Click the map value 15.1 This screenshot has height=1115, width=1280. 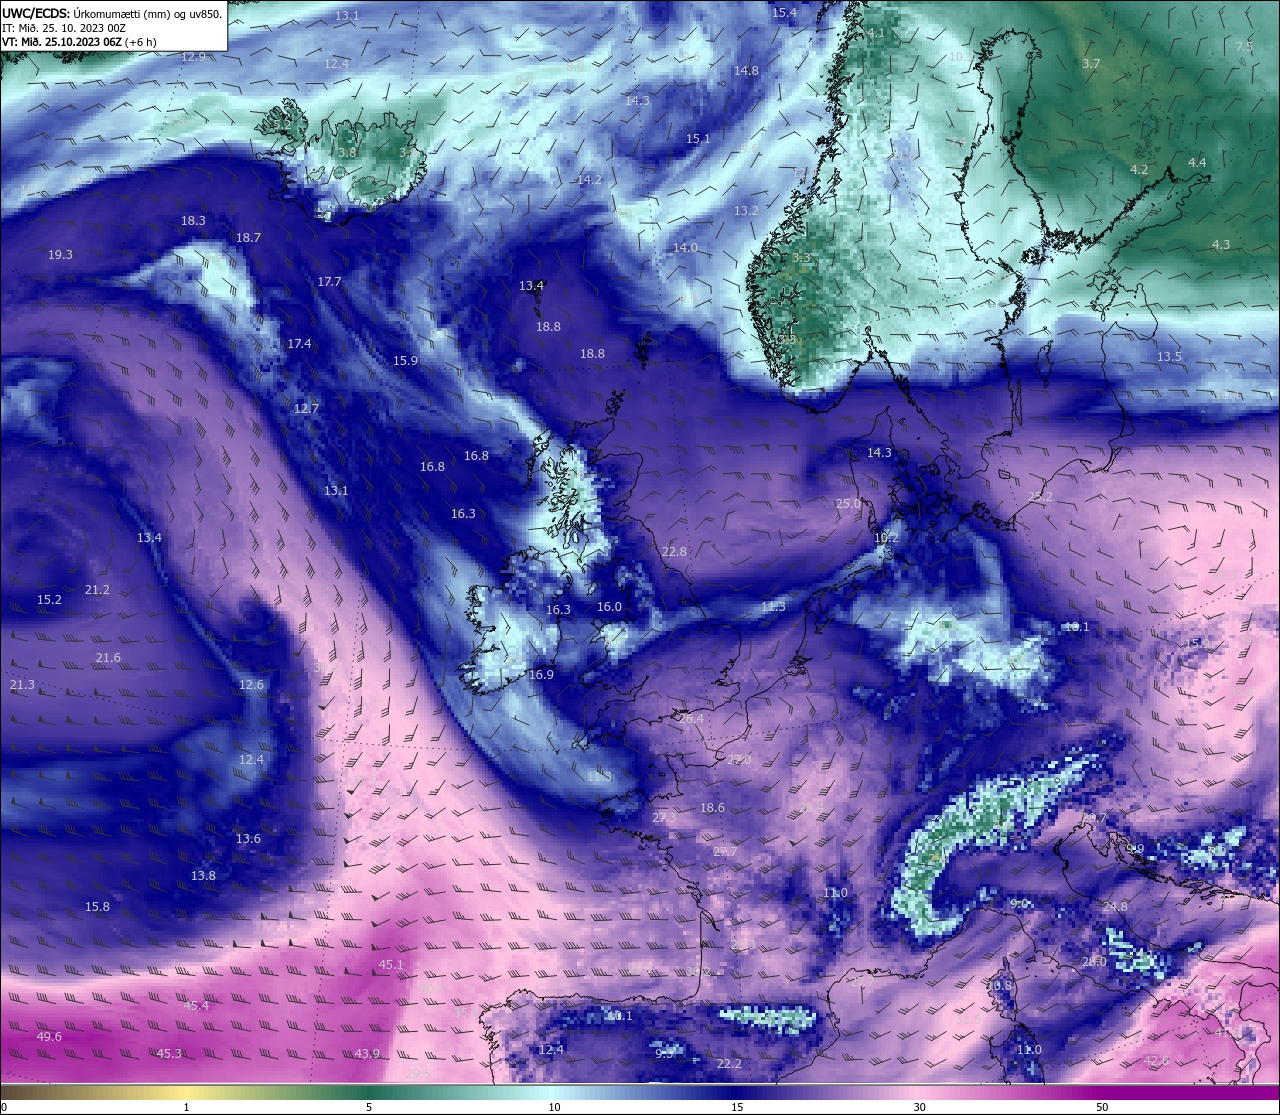[x=698, y=139]
